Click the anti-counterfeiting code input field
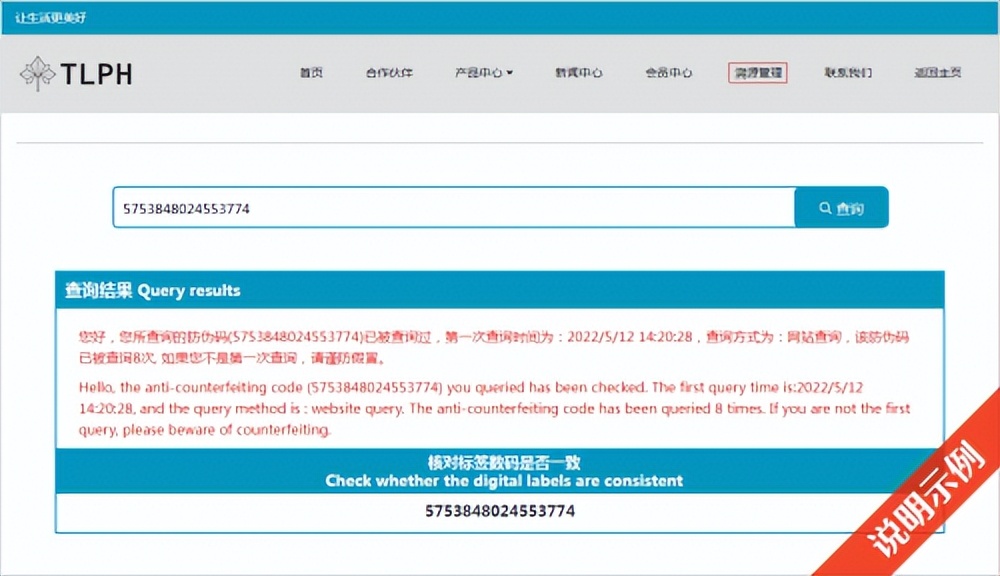 tap(450, 207)
